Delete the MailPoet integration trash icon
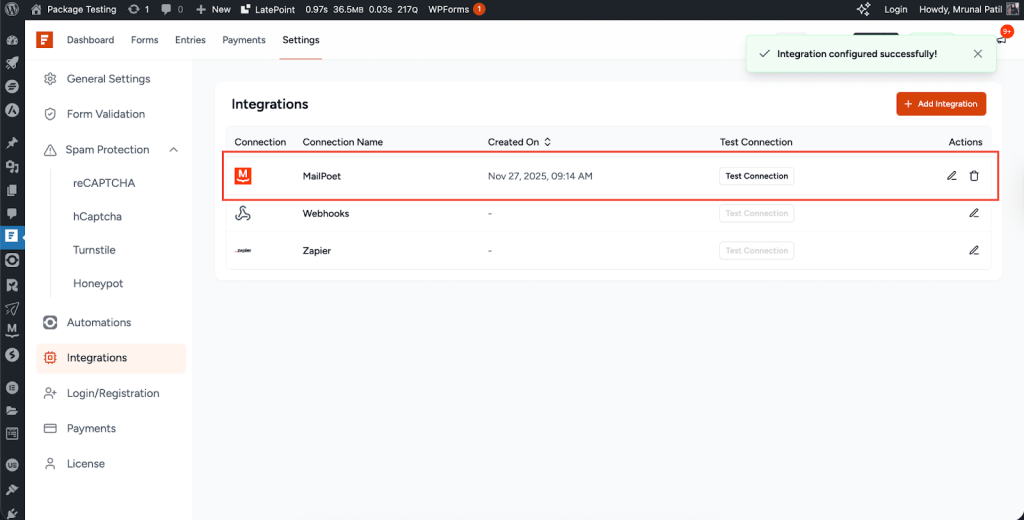 (x=974, y=176)
